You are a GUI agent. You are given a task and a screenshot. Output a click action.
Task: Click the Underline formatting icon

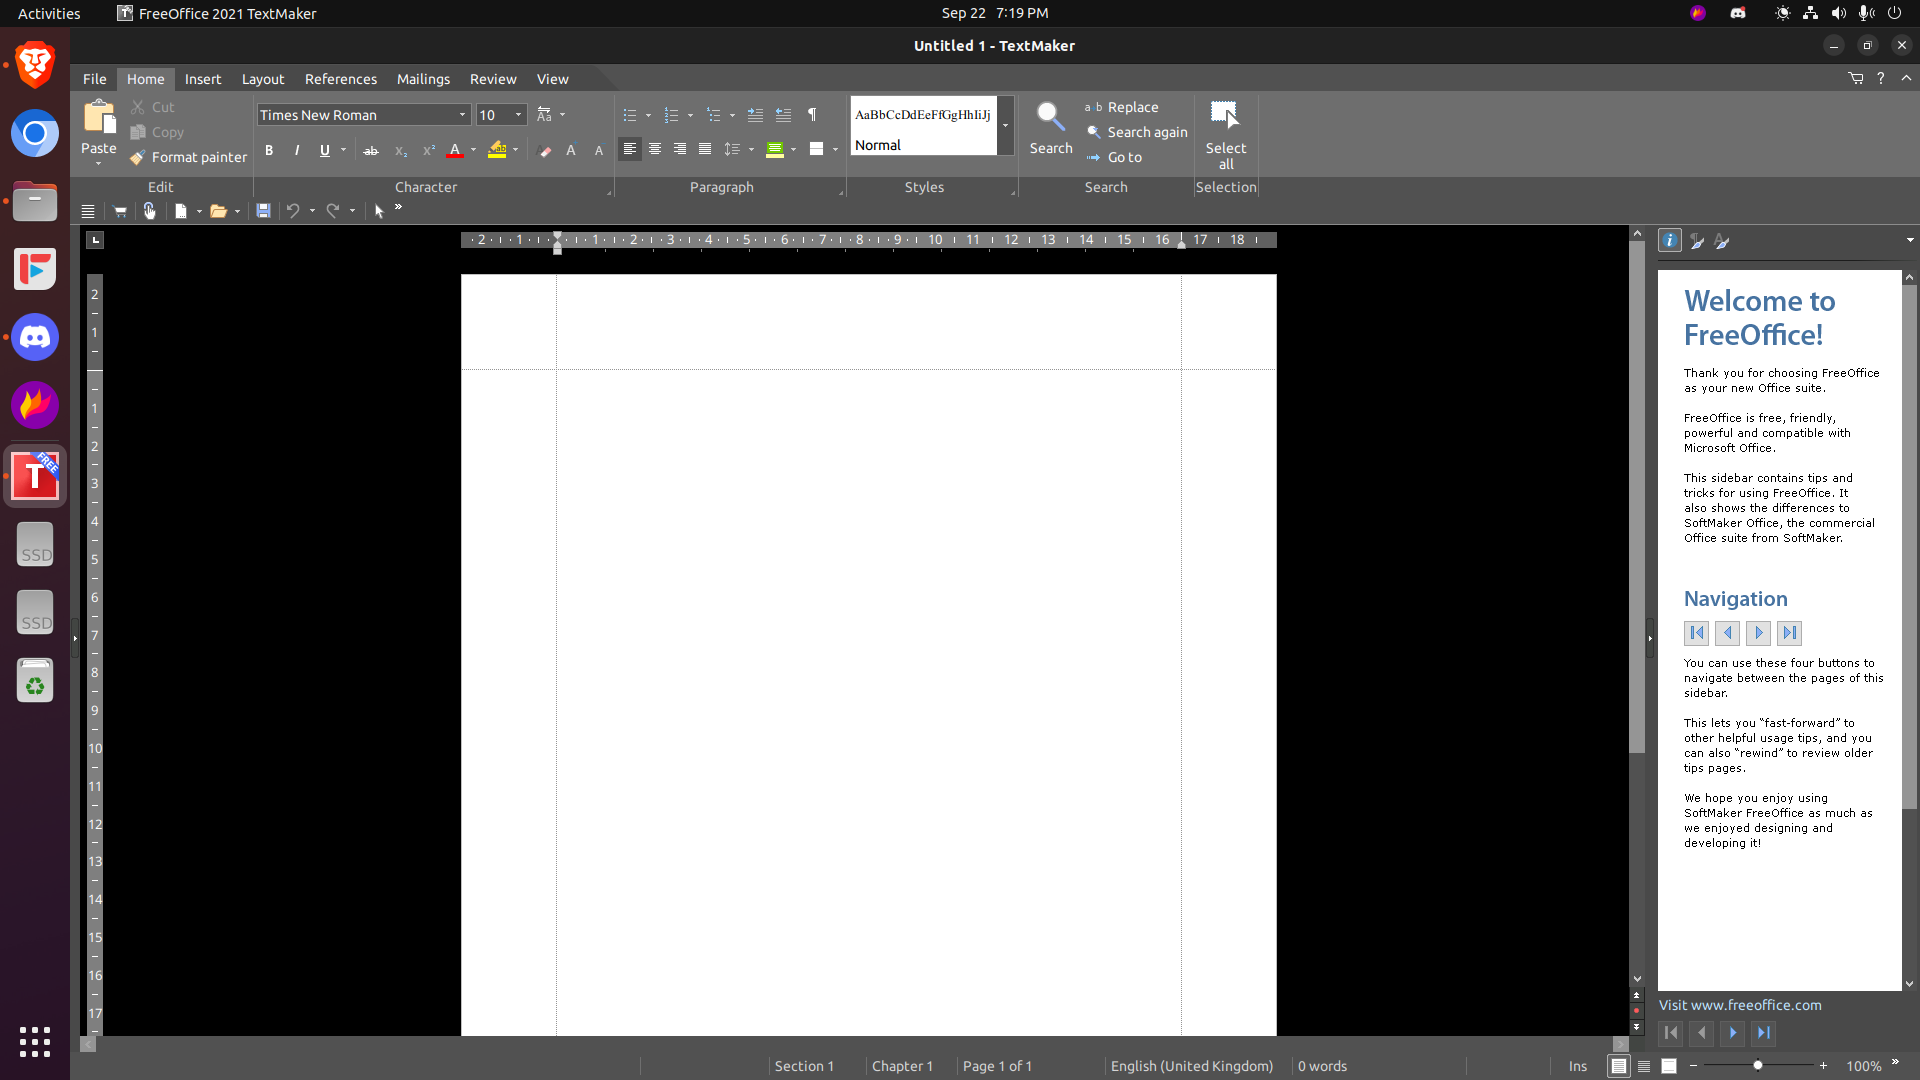324,149
